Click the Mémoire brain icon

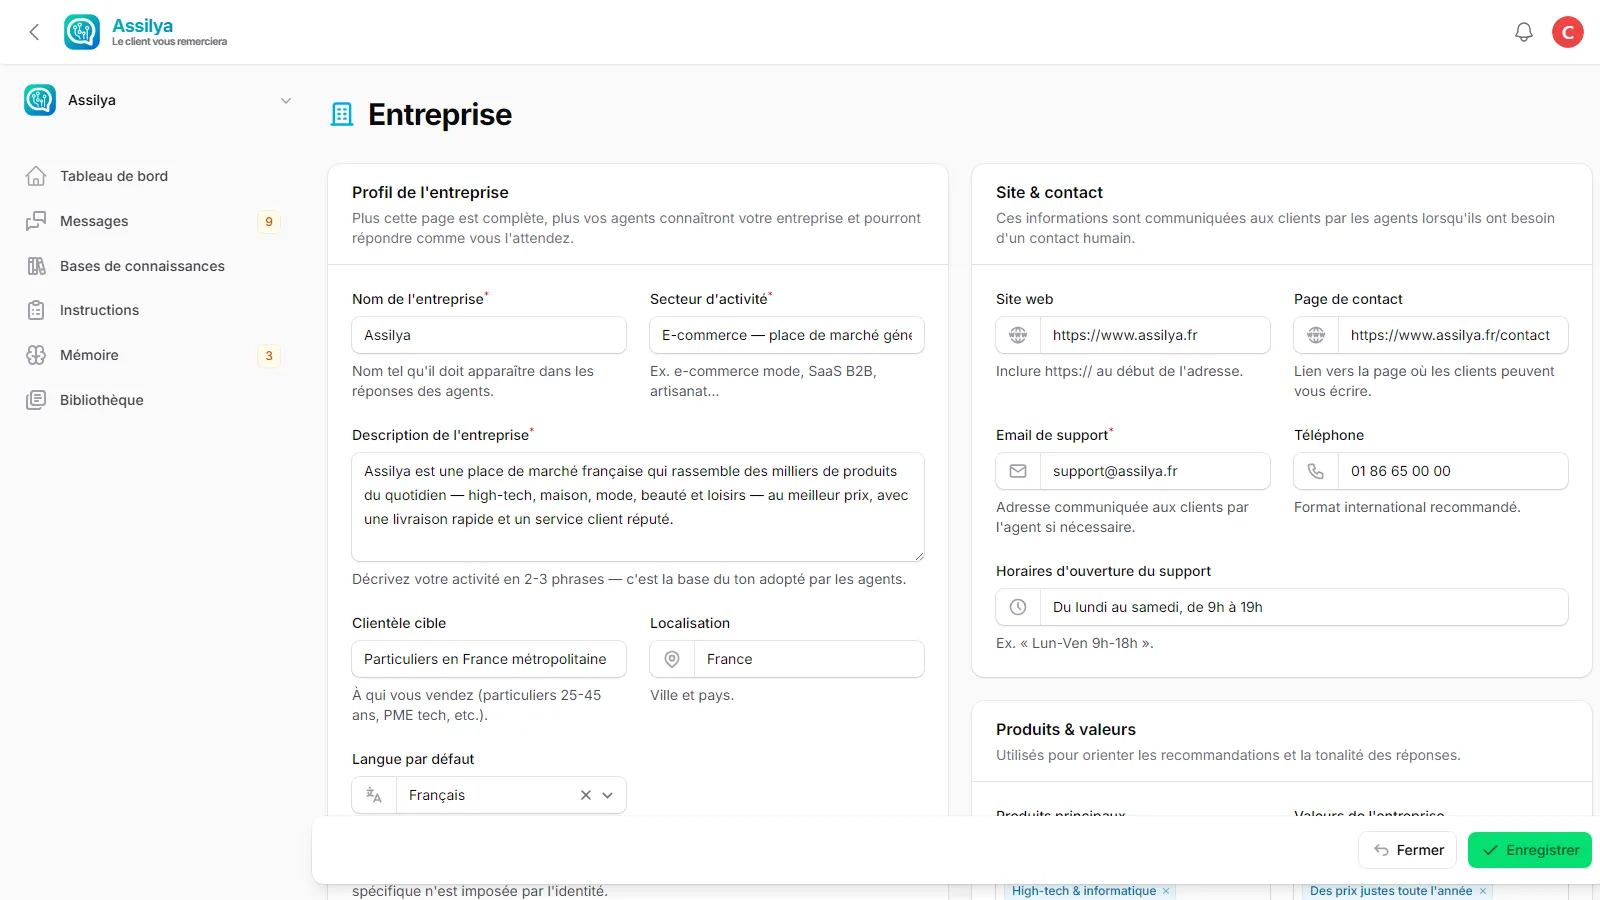[36, 355]
